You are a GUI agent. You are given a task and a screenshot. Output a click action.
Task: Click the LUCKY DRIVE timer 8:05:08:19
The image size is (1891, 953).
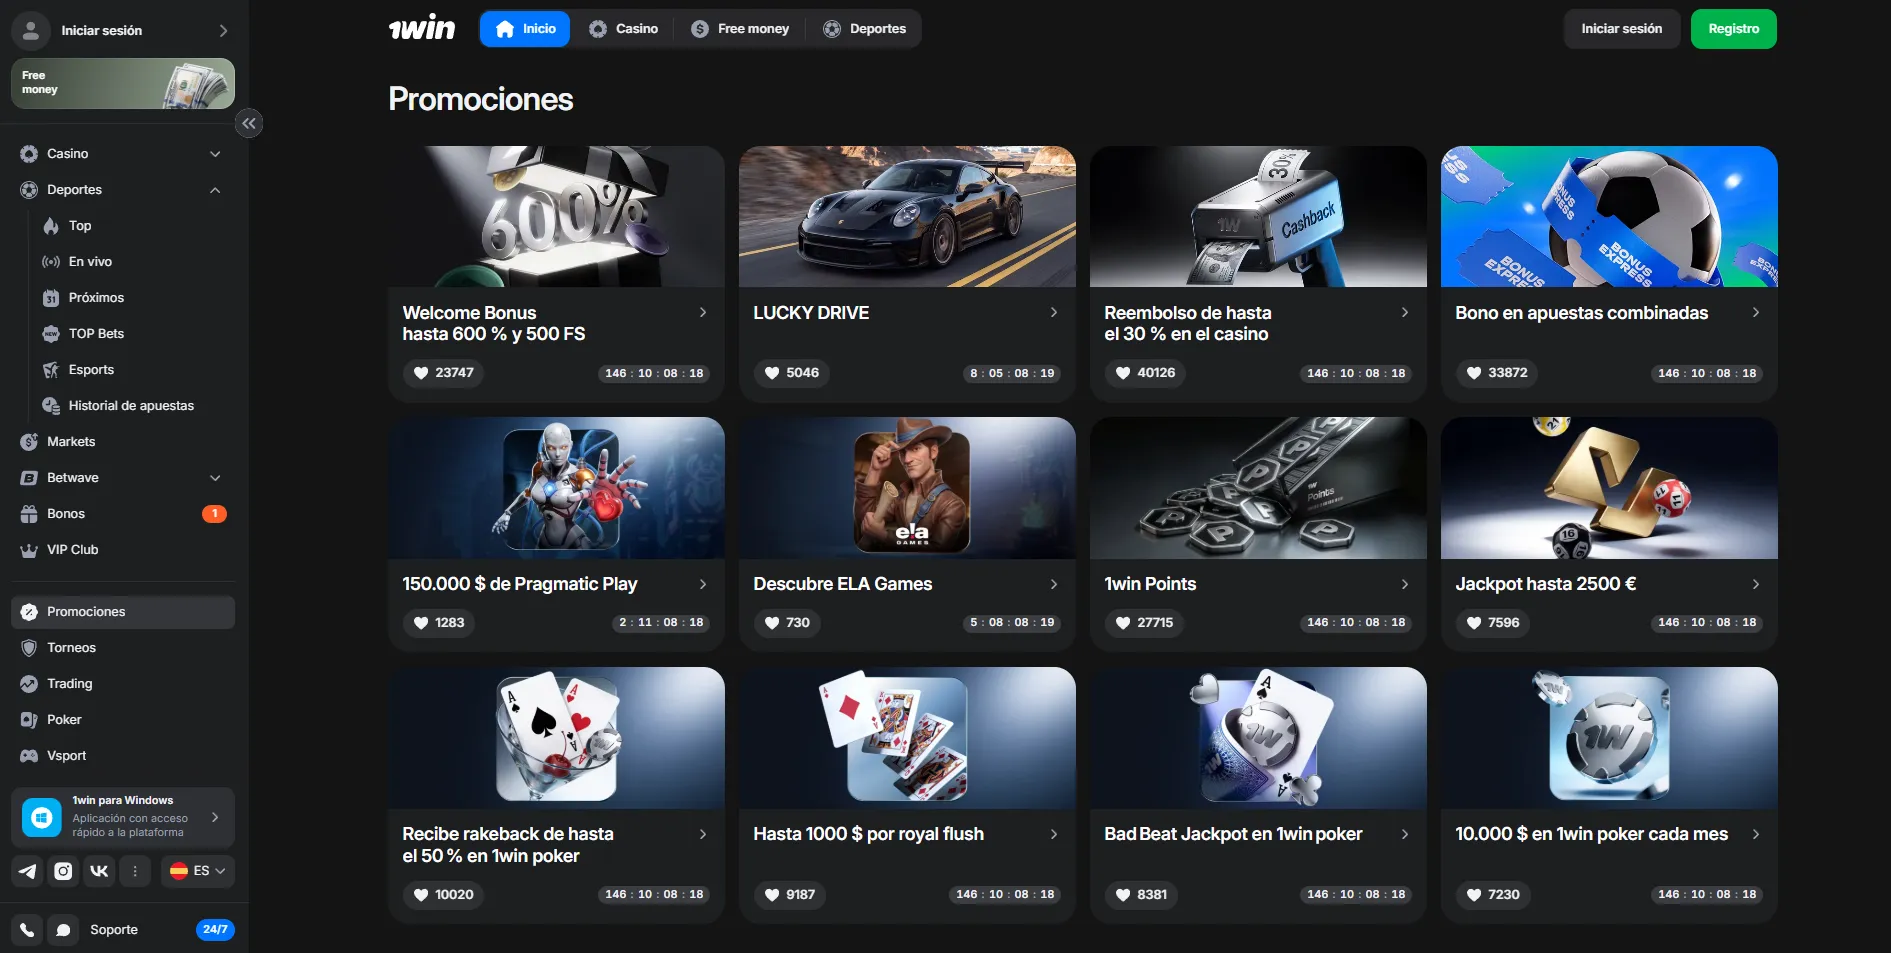(1012, 373)
